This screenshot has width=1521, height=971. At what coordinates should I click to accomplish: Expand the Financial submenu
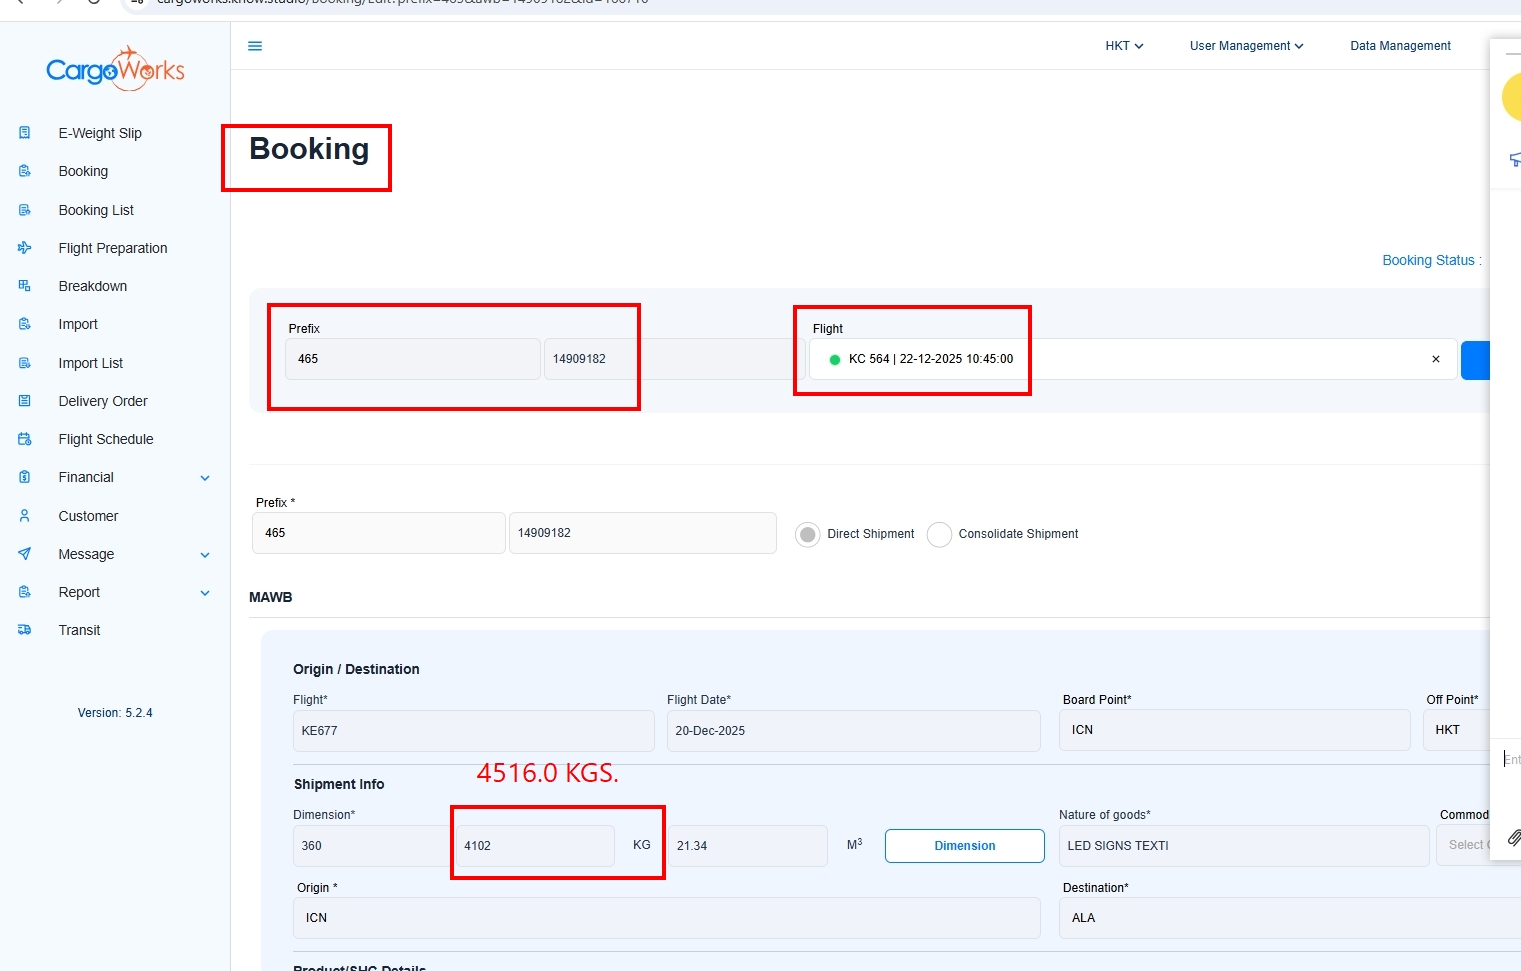pos(205,478)
